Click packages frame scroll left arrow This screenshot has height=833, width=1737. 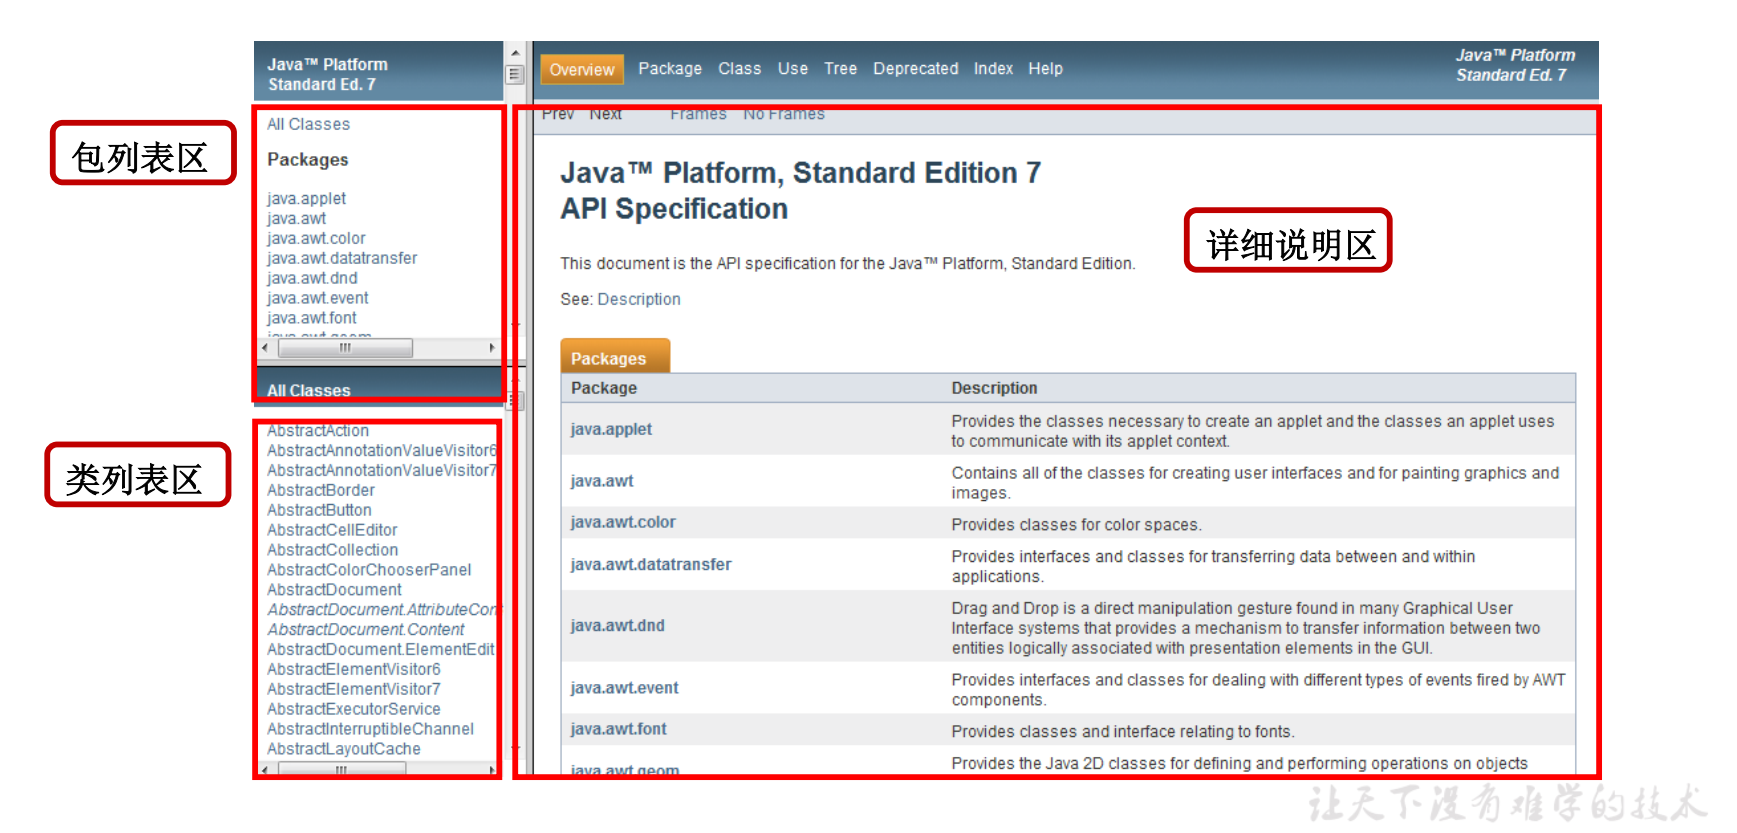tap(265, 348)
